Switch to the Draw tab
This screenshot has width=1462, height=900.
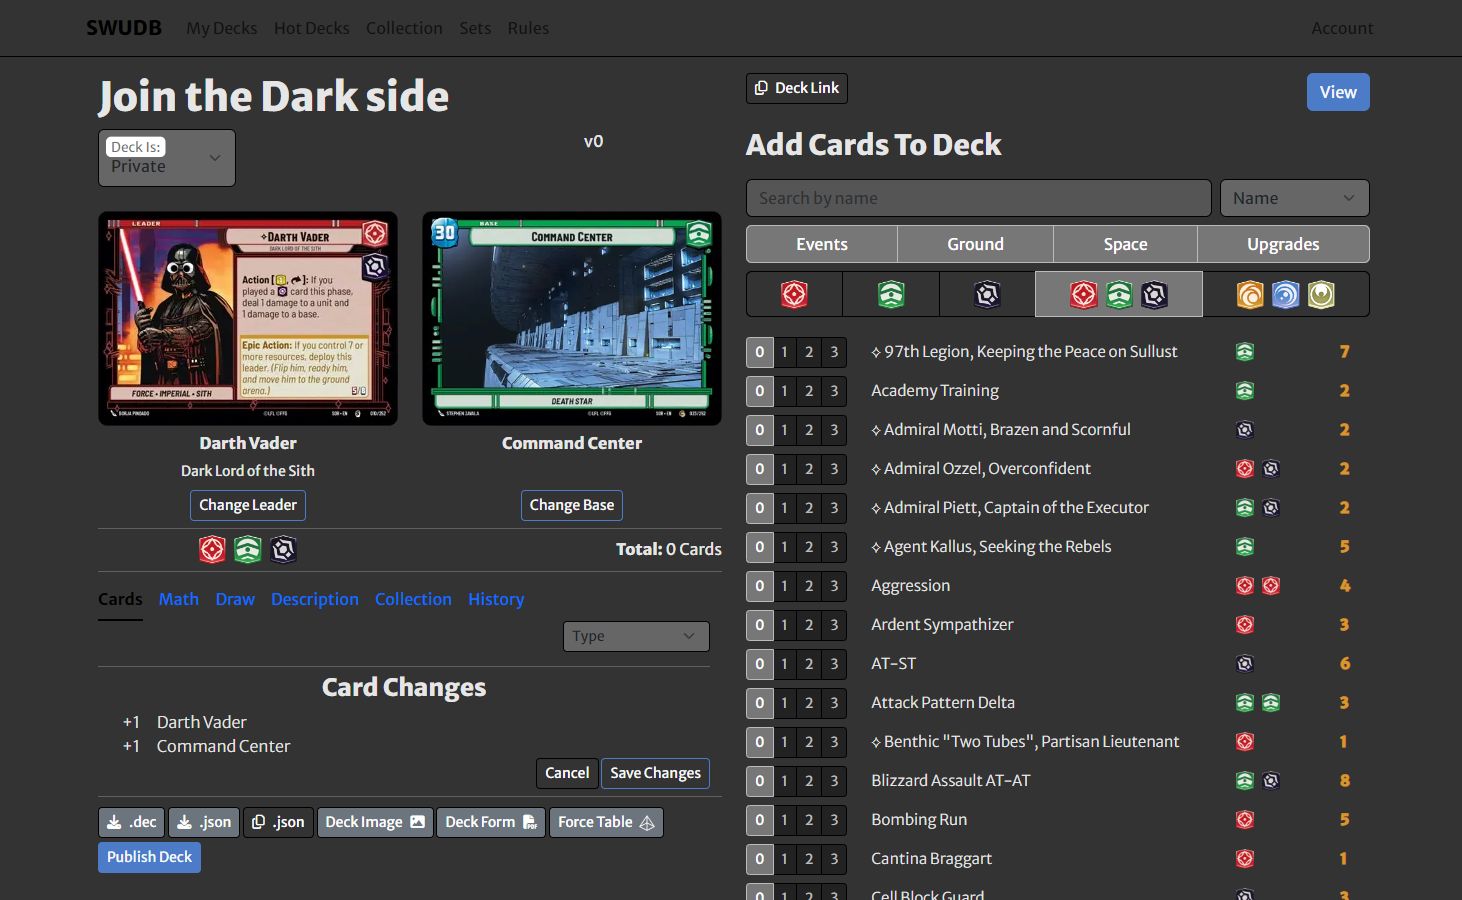pos(235,599)
